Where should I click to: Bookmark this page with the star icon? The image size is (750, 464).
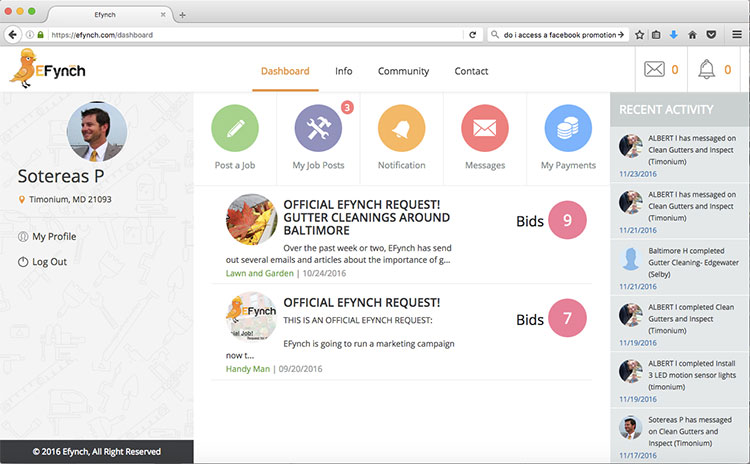click(640, 34)
